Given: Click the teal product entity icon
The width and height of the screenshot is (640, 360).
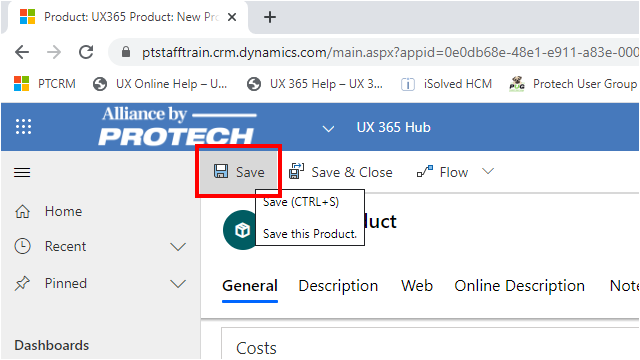Looking at the screenshot, I should coord(240,230).
